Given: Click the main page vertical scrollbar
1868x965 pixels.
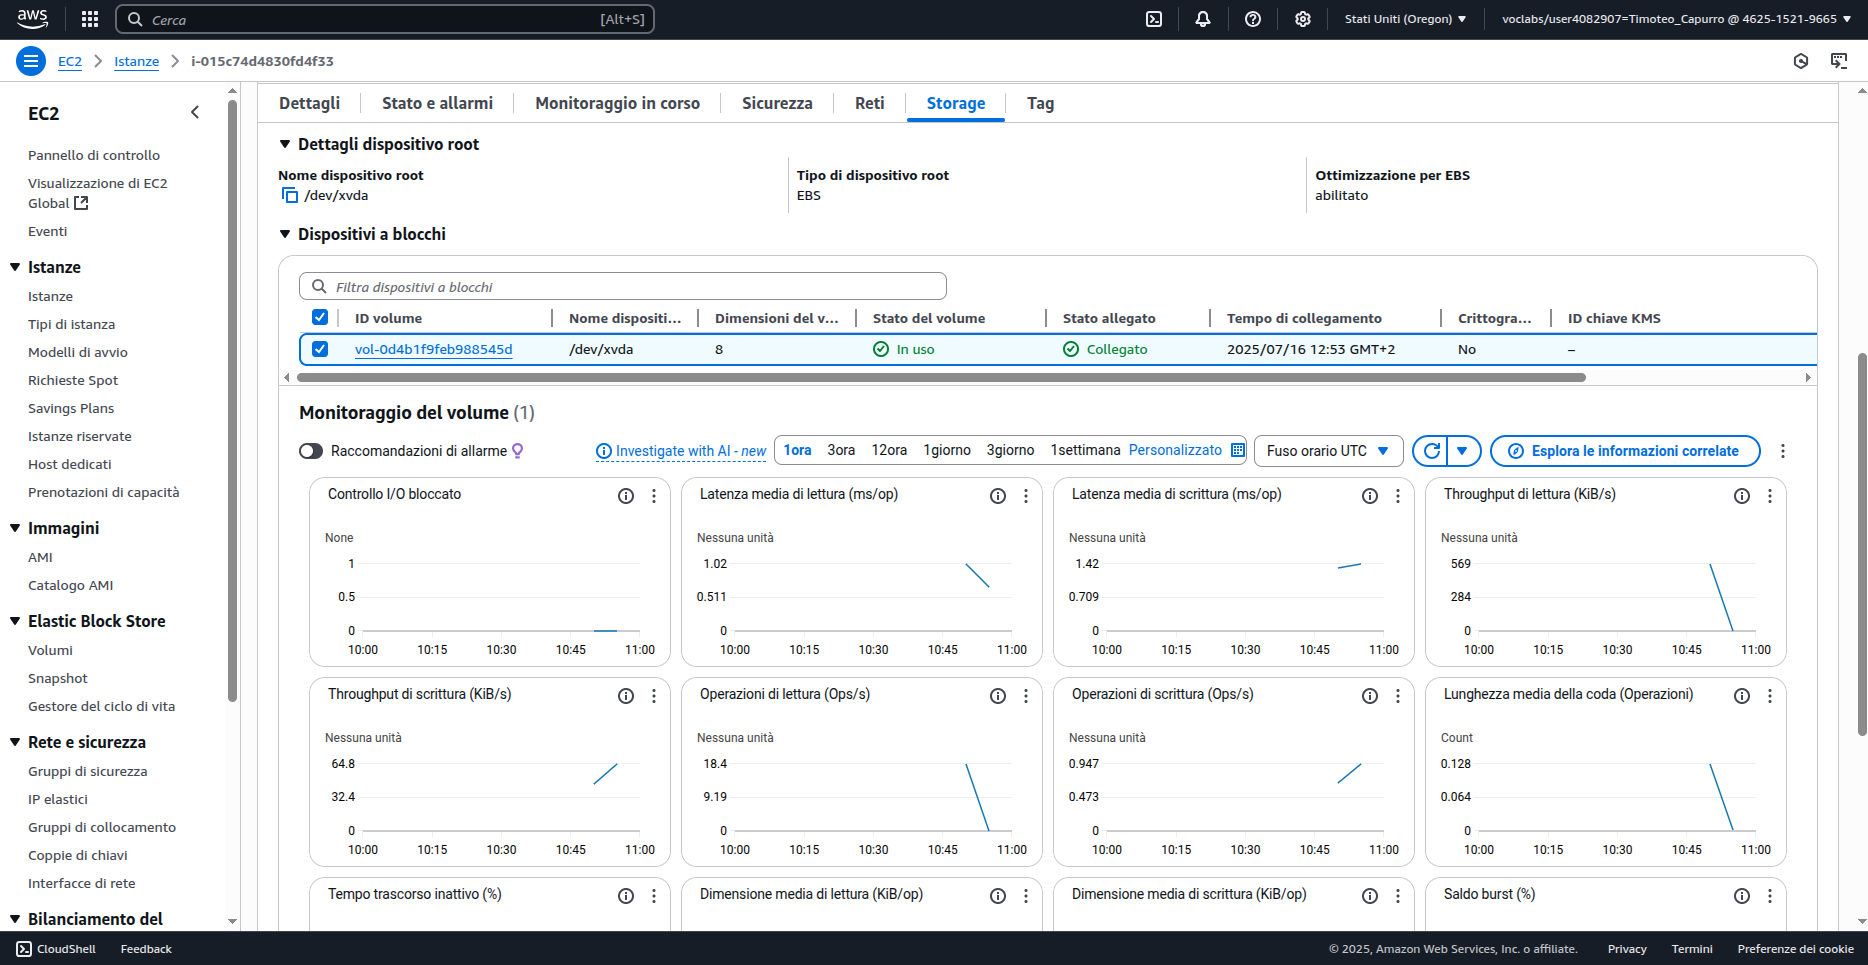Looking at the screenshot, I should coord(1861,544).
